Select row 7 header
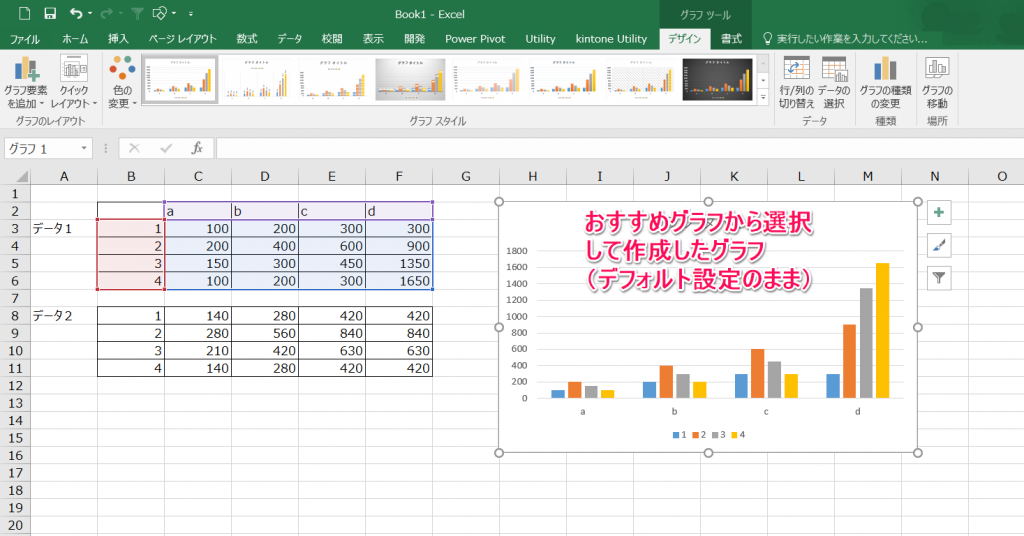 coord(15,298)
